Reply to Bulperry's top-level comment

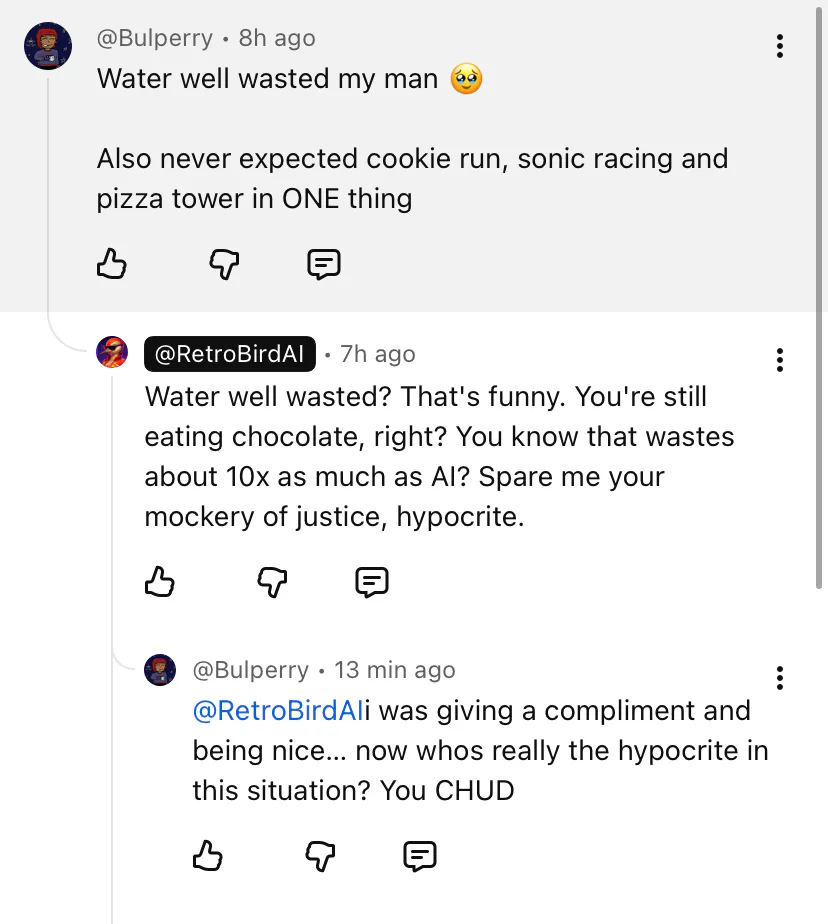coord(323,264)
